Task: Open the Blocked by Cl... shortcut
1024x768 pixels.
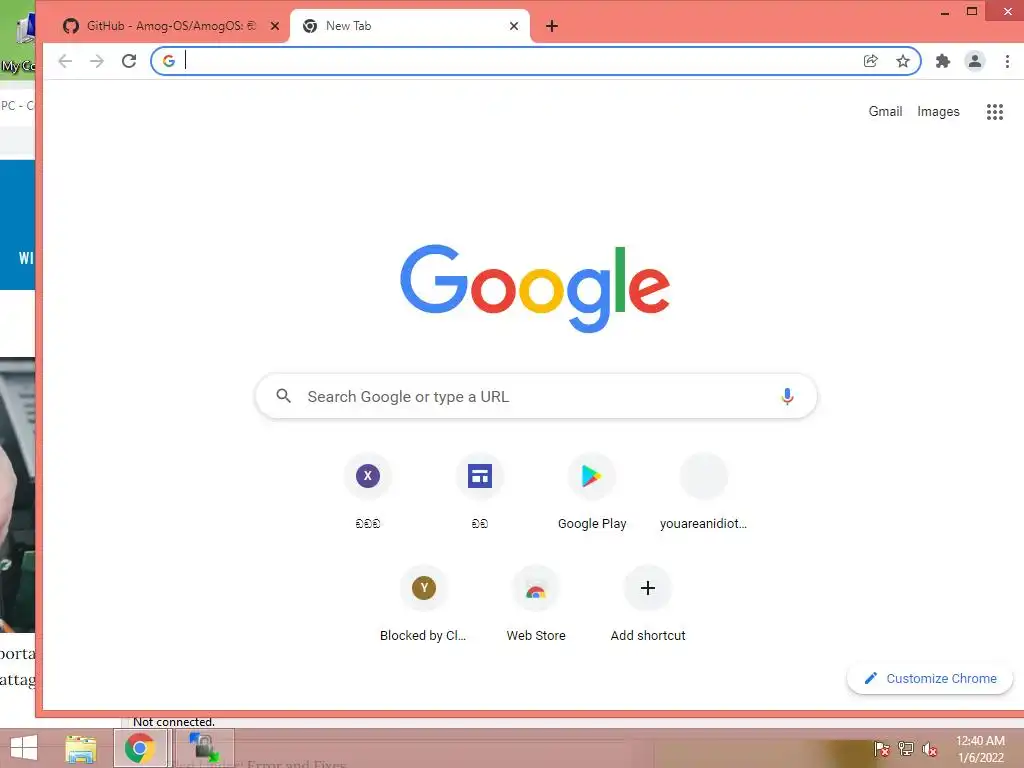Action: 424,588
